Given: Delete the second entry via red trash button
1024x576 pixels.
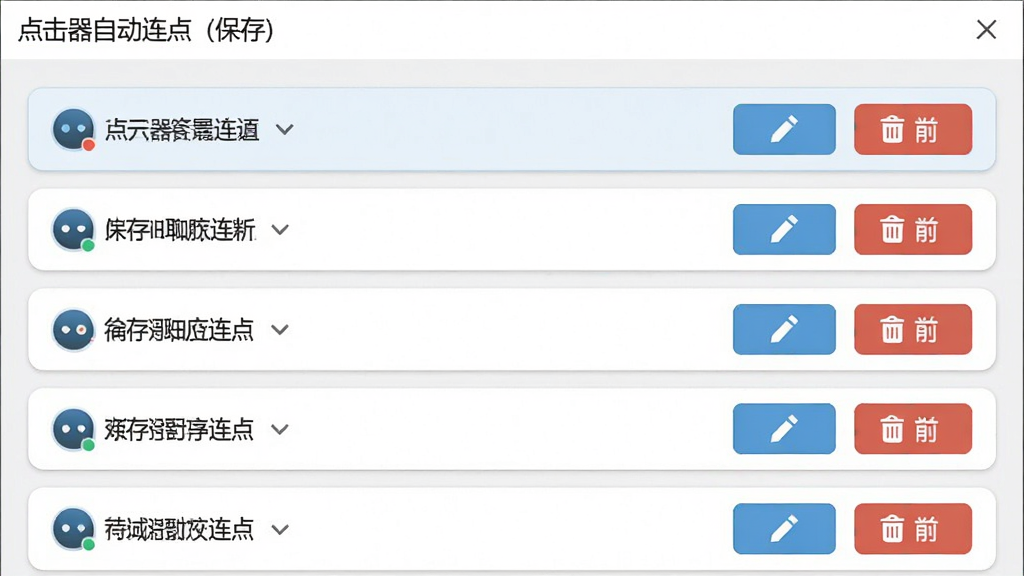Looking at the screenshot, I should tap(912, 229).
